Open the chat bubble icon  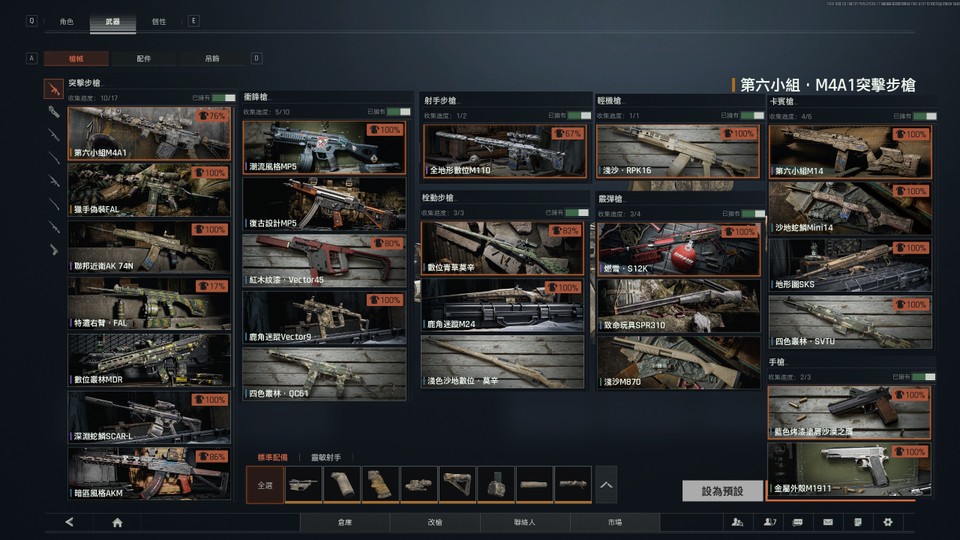pyautogui.click(x=798, y=522)
